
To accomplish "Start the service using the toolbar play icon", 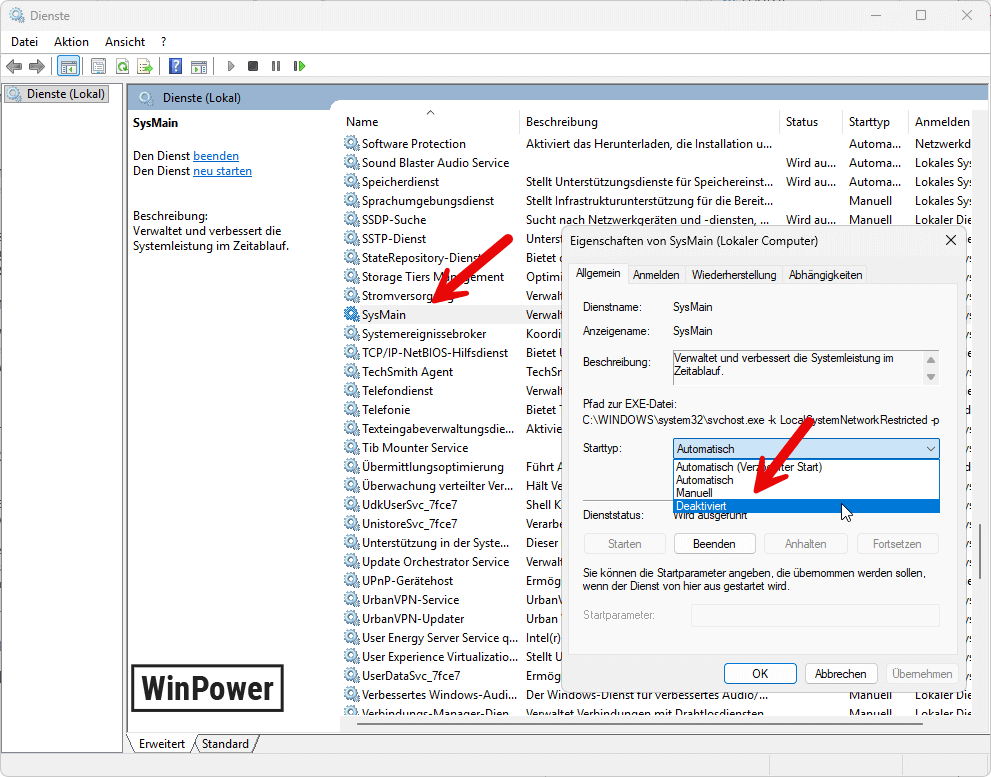I will click(x=231, y=66).
